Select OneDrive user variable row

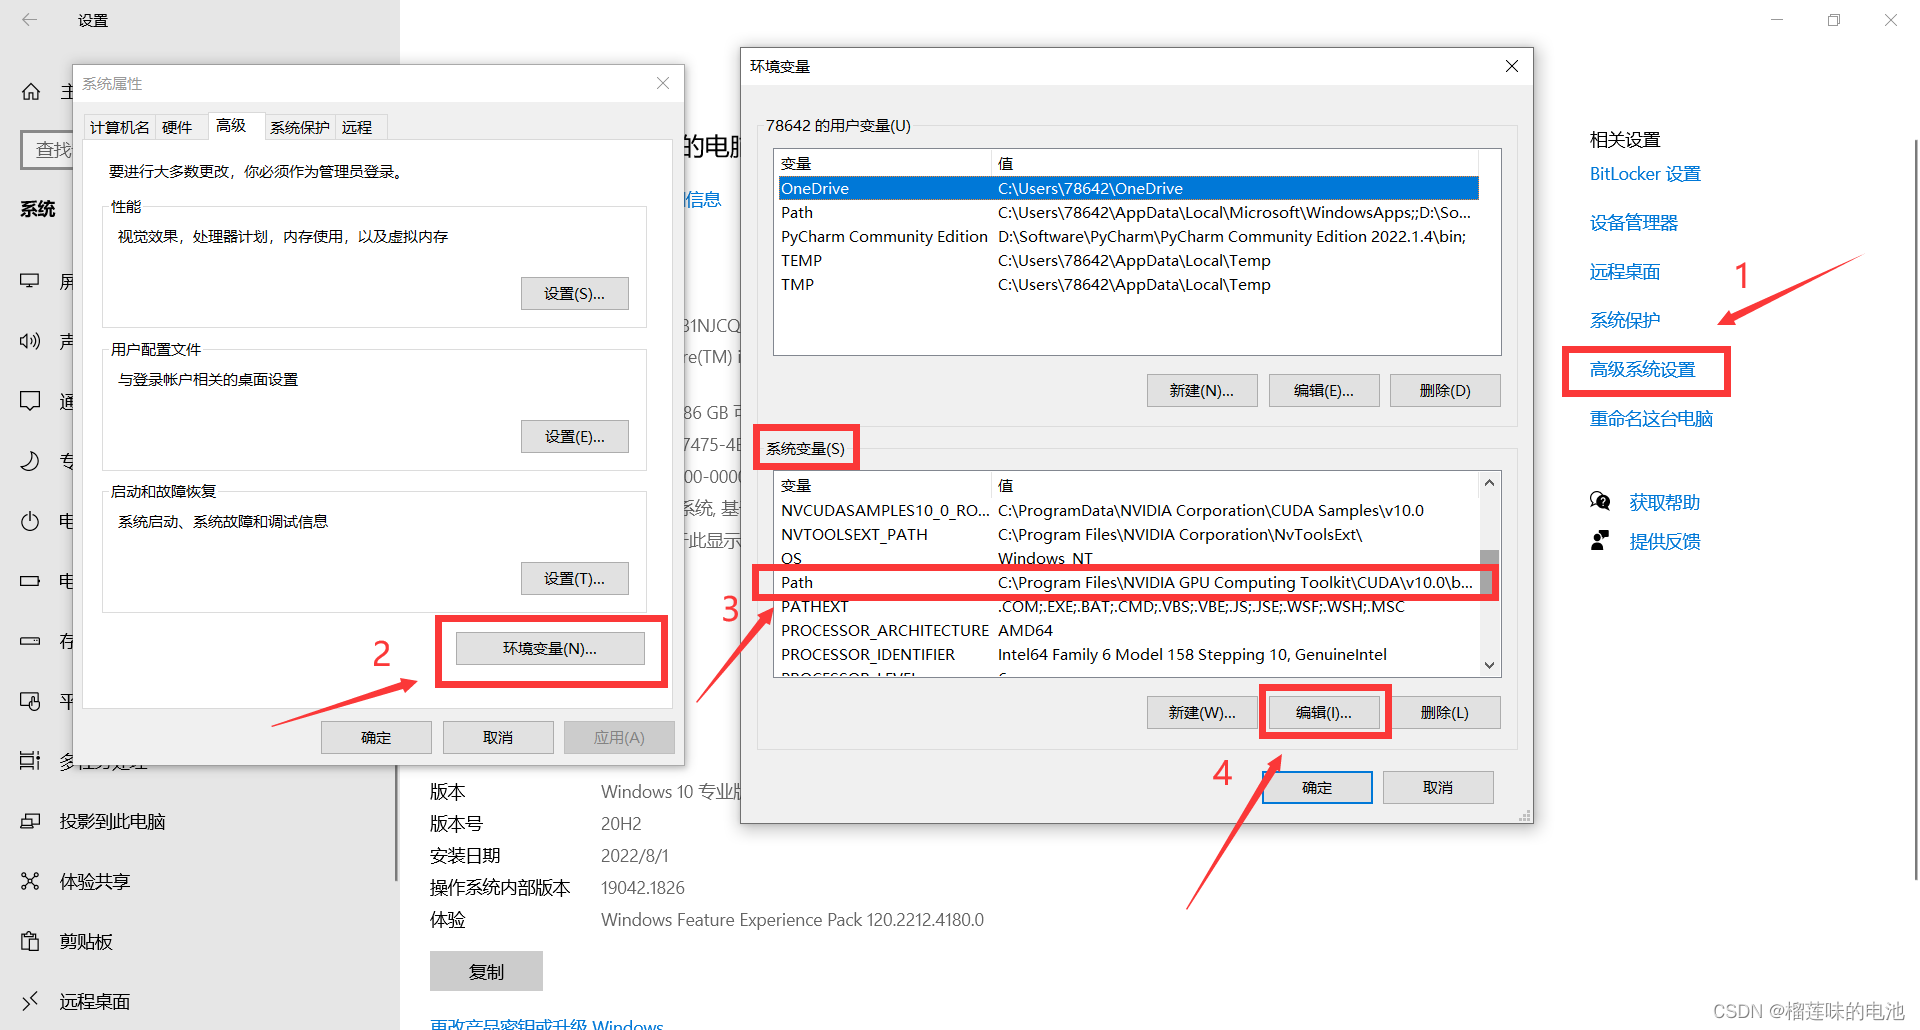coord(1128,188)
